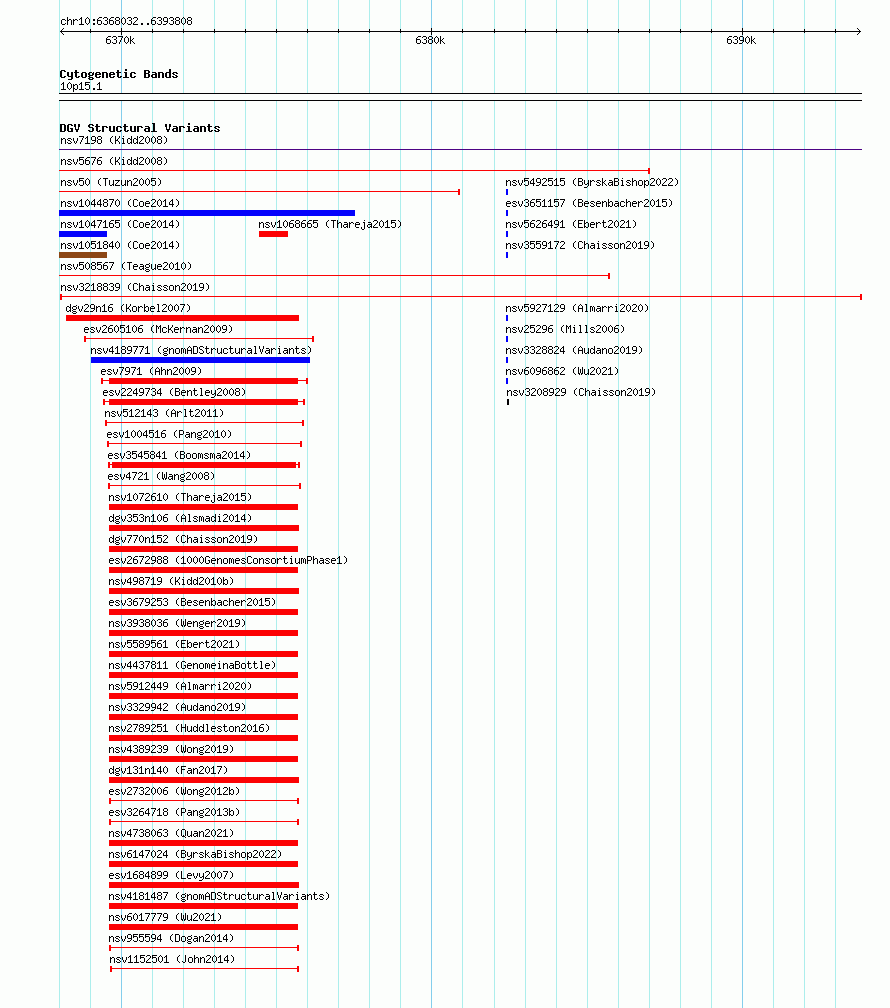Select esv2249734 (Bentley2008) label
890x1008 pixels.
[x=174, y=392]
